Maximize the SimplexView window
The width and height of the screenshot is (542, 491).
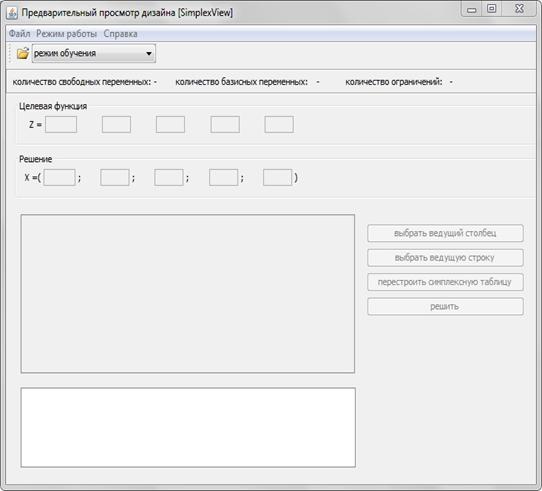click(492, 9)
